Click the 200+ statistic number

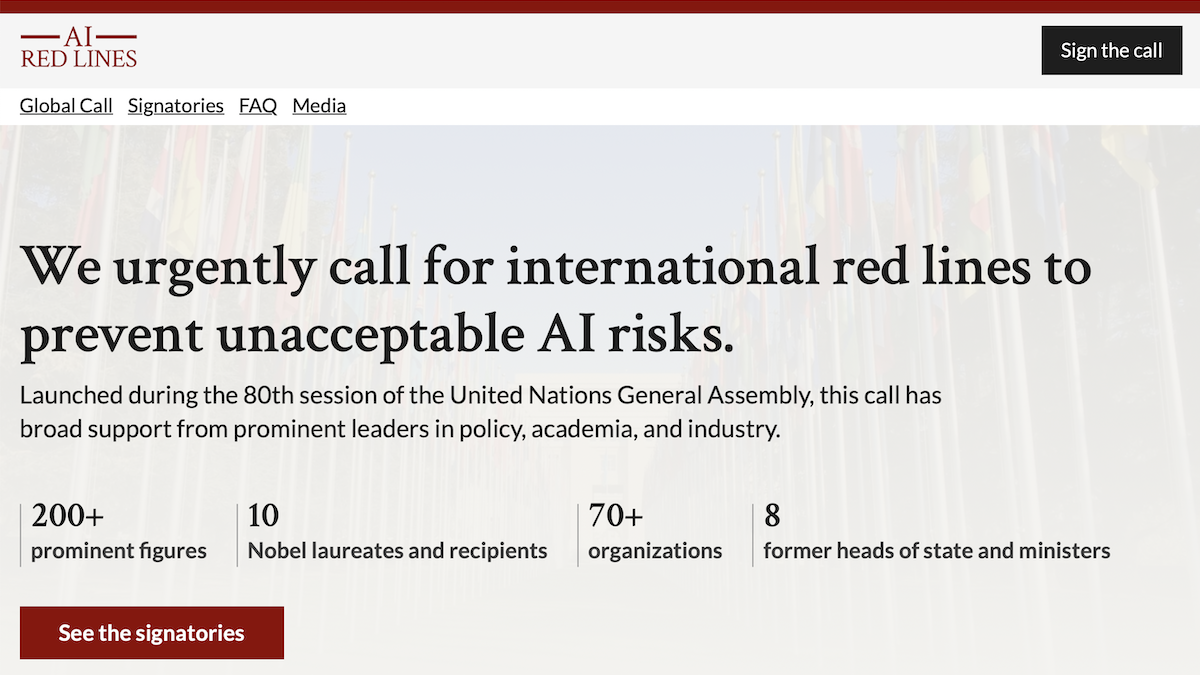coord(68,516)
